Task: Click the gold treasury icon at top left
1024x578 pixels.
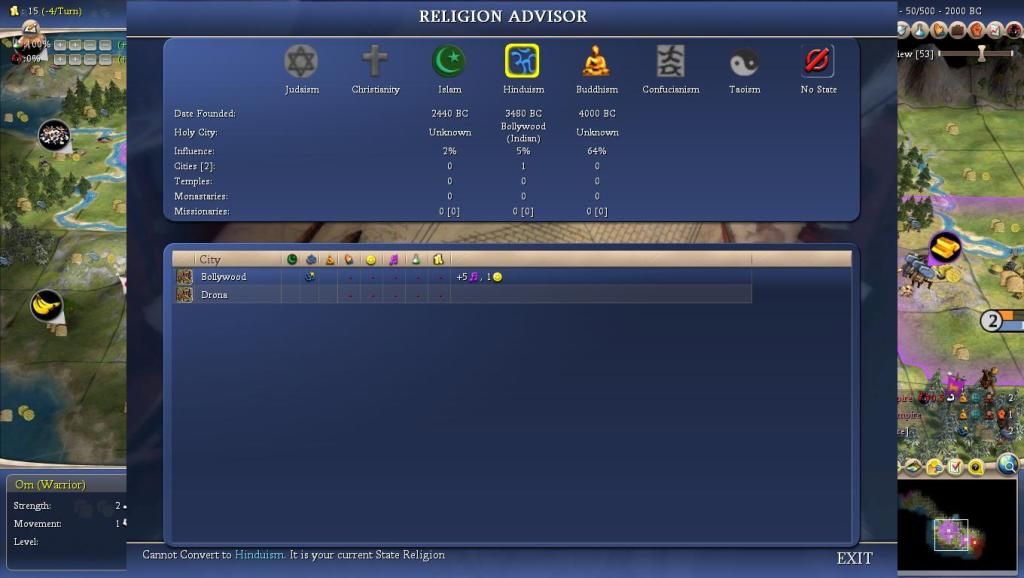Action: 14,10
